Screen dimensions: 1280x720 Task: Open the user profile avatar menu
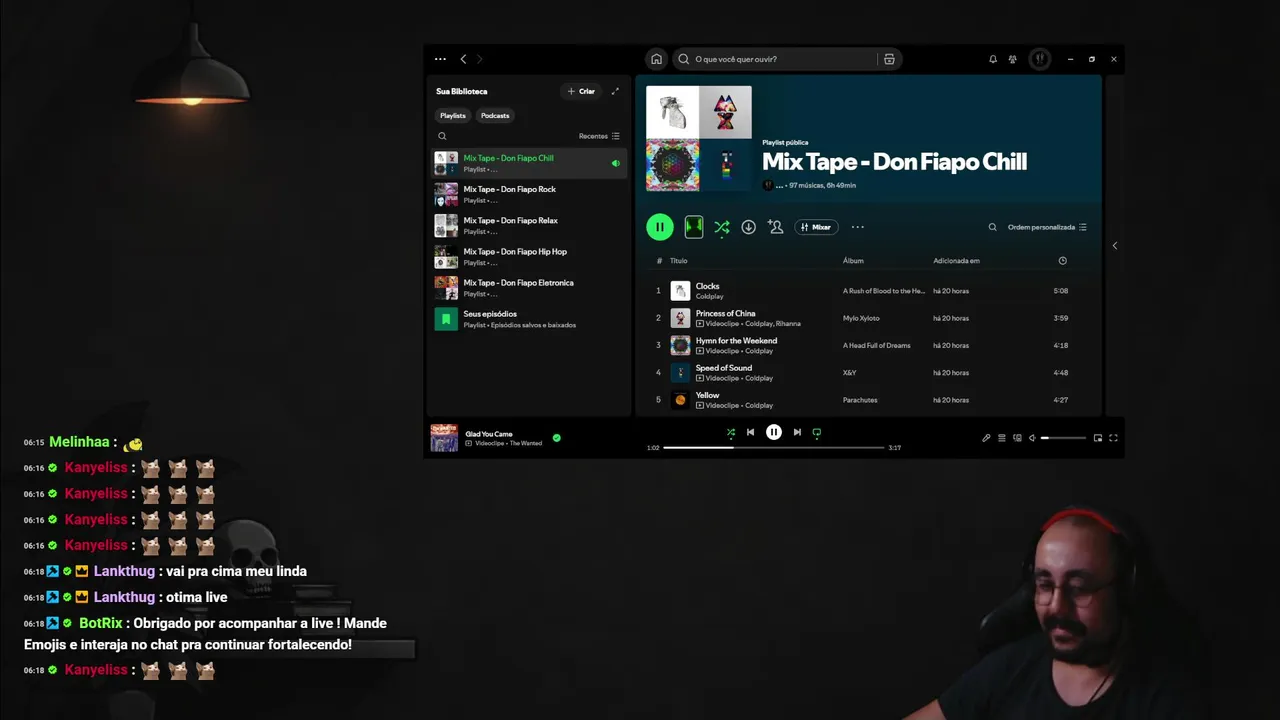[x=1040, y=59]
